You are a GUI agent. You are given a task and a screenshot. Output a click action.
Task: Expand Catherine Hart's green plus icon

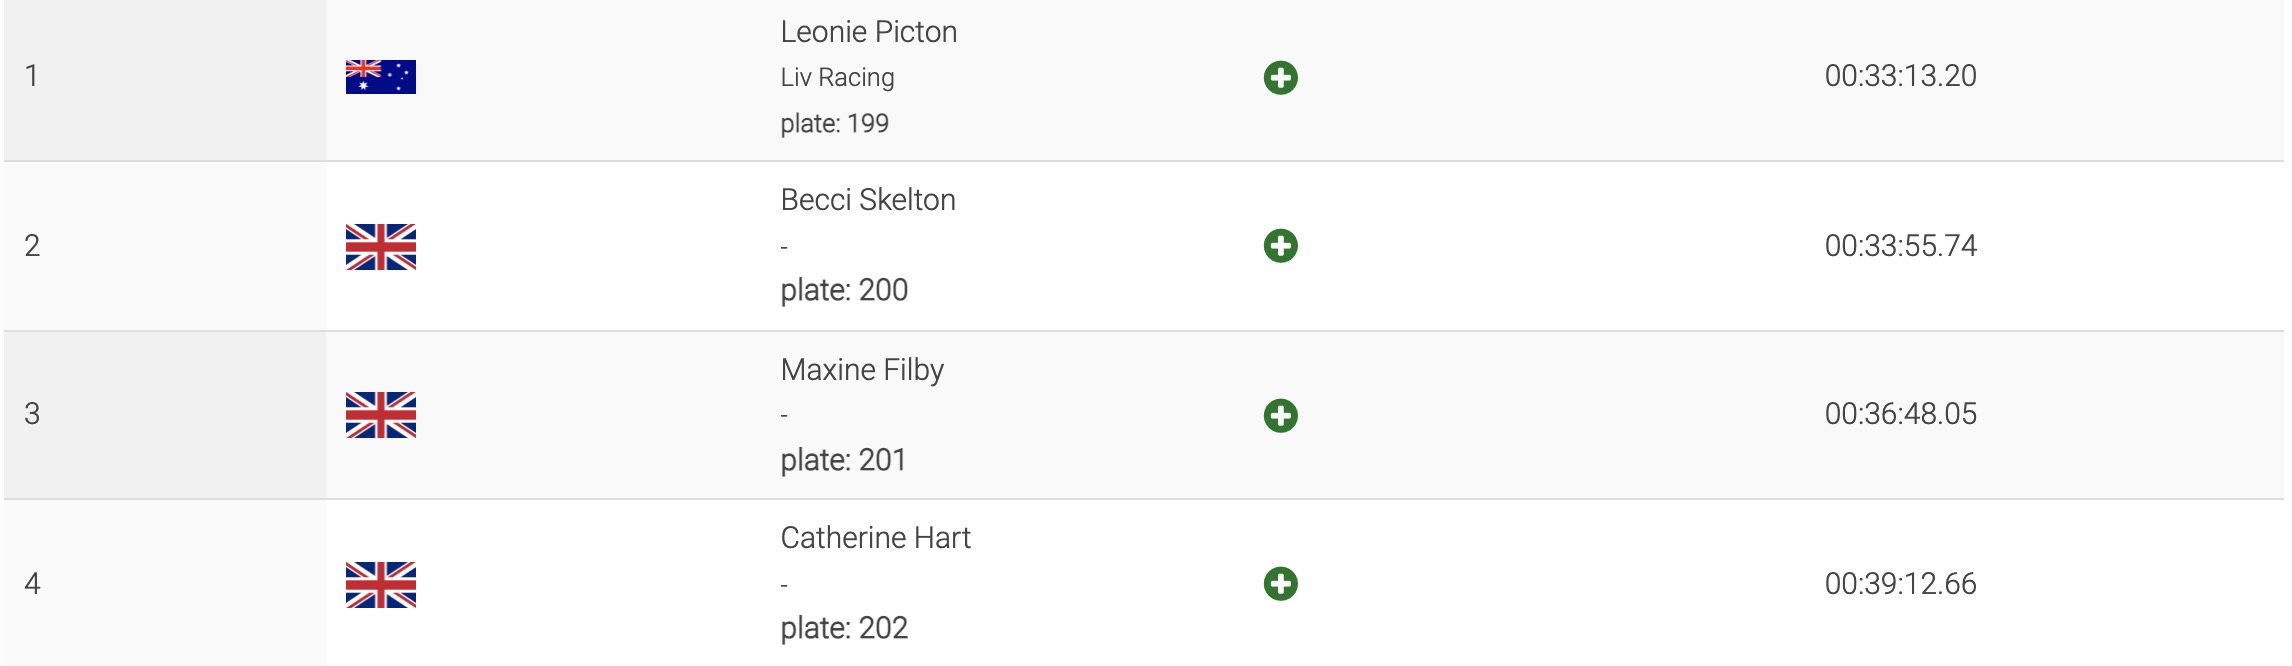click(x=1280, y=584)
